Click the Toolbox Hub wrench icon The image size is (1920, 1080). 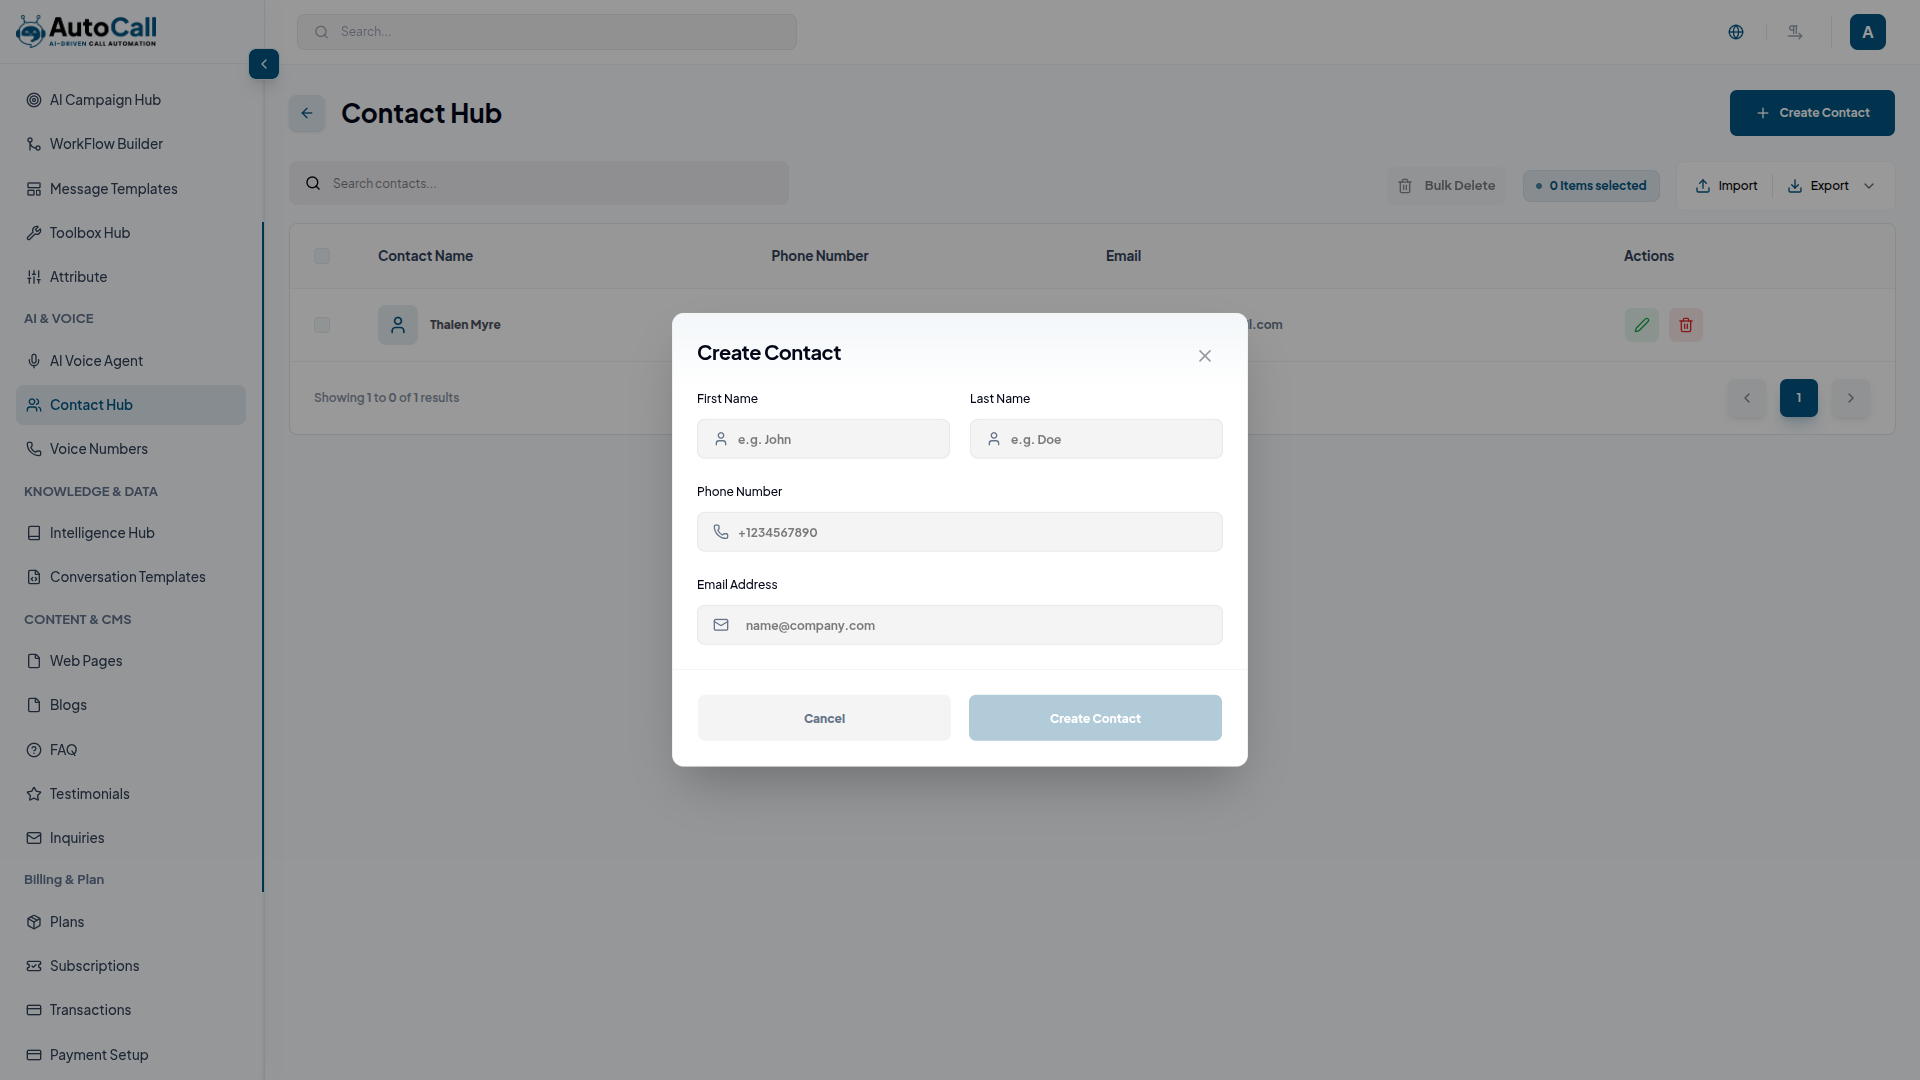click(34, 233)
